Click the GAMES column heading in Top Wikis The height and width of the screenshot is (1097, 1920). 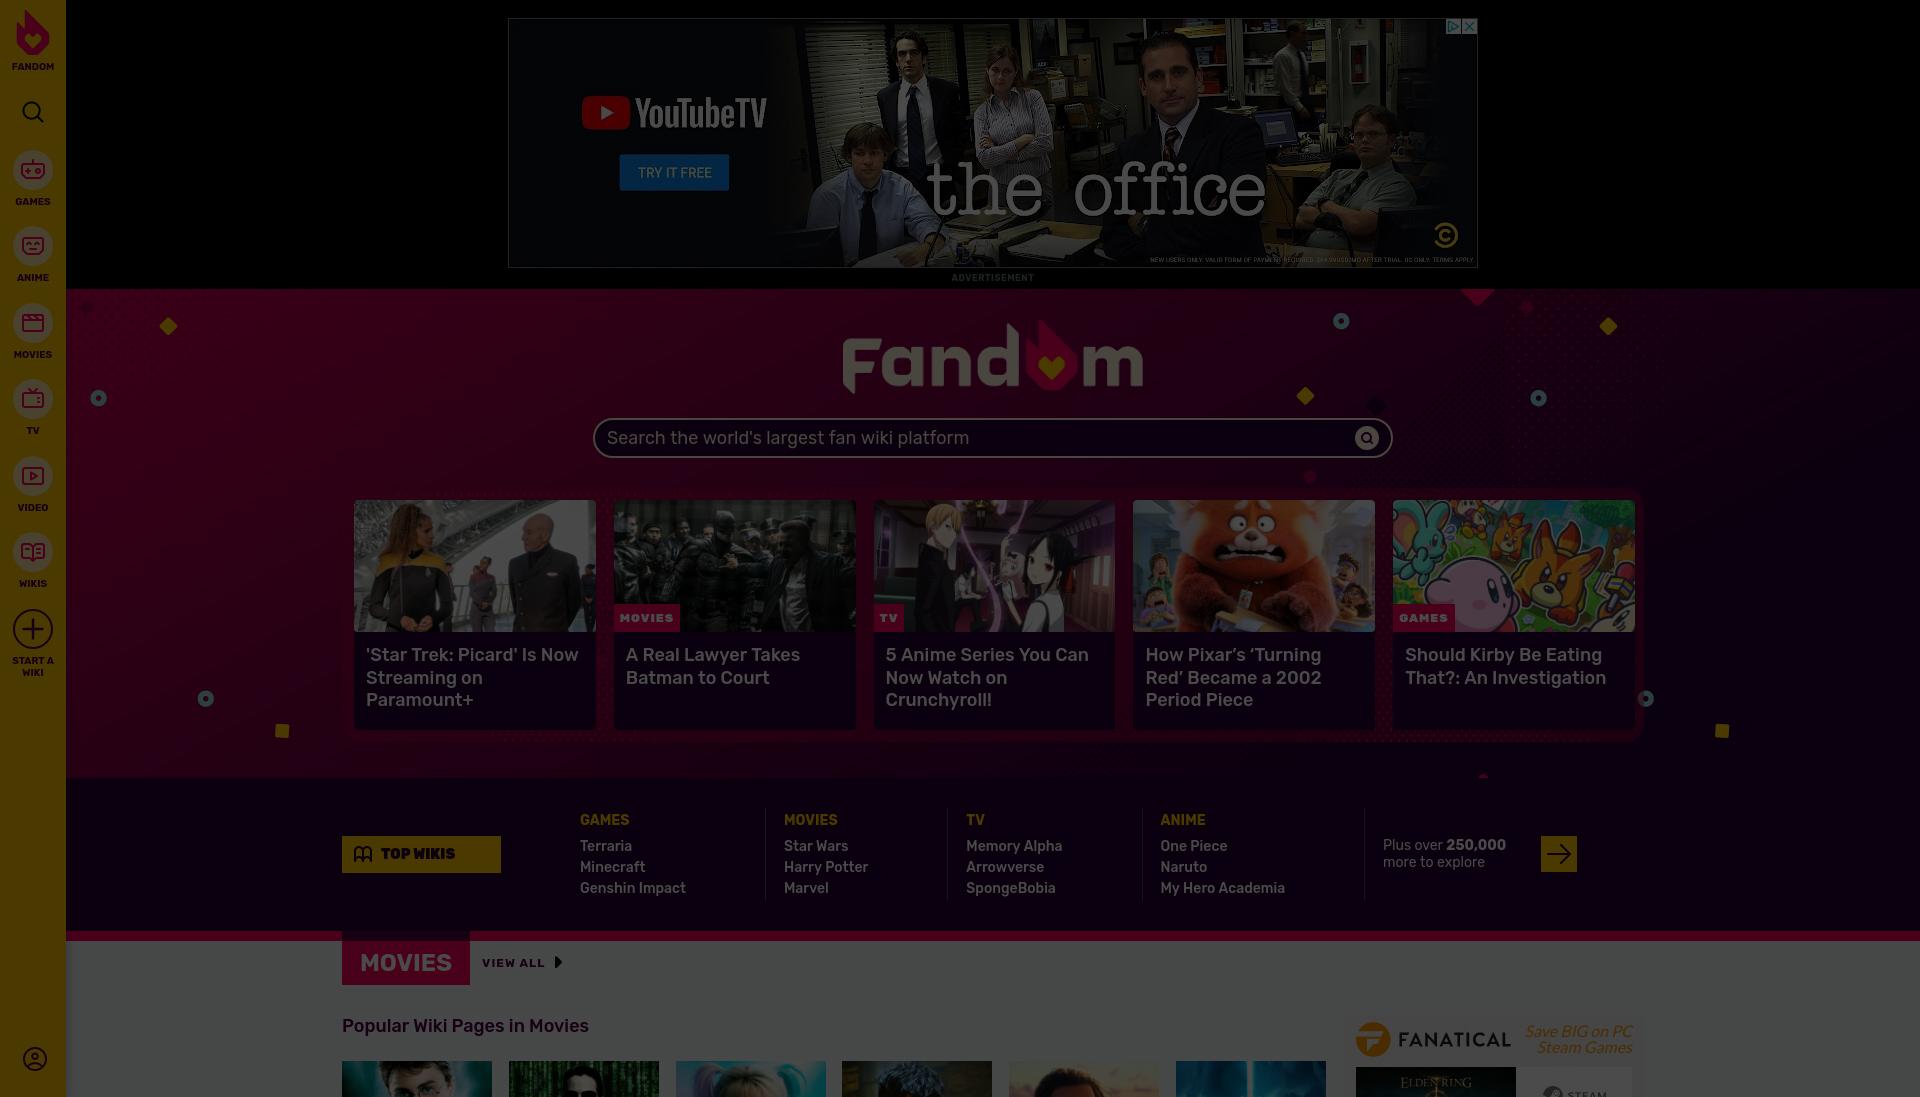(x=605, y=820)
